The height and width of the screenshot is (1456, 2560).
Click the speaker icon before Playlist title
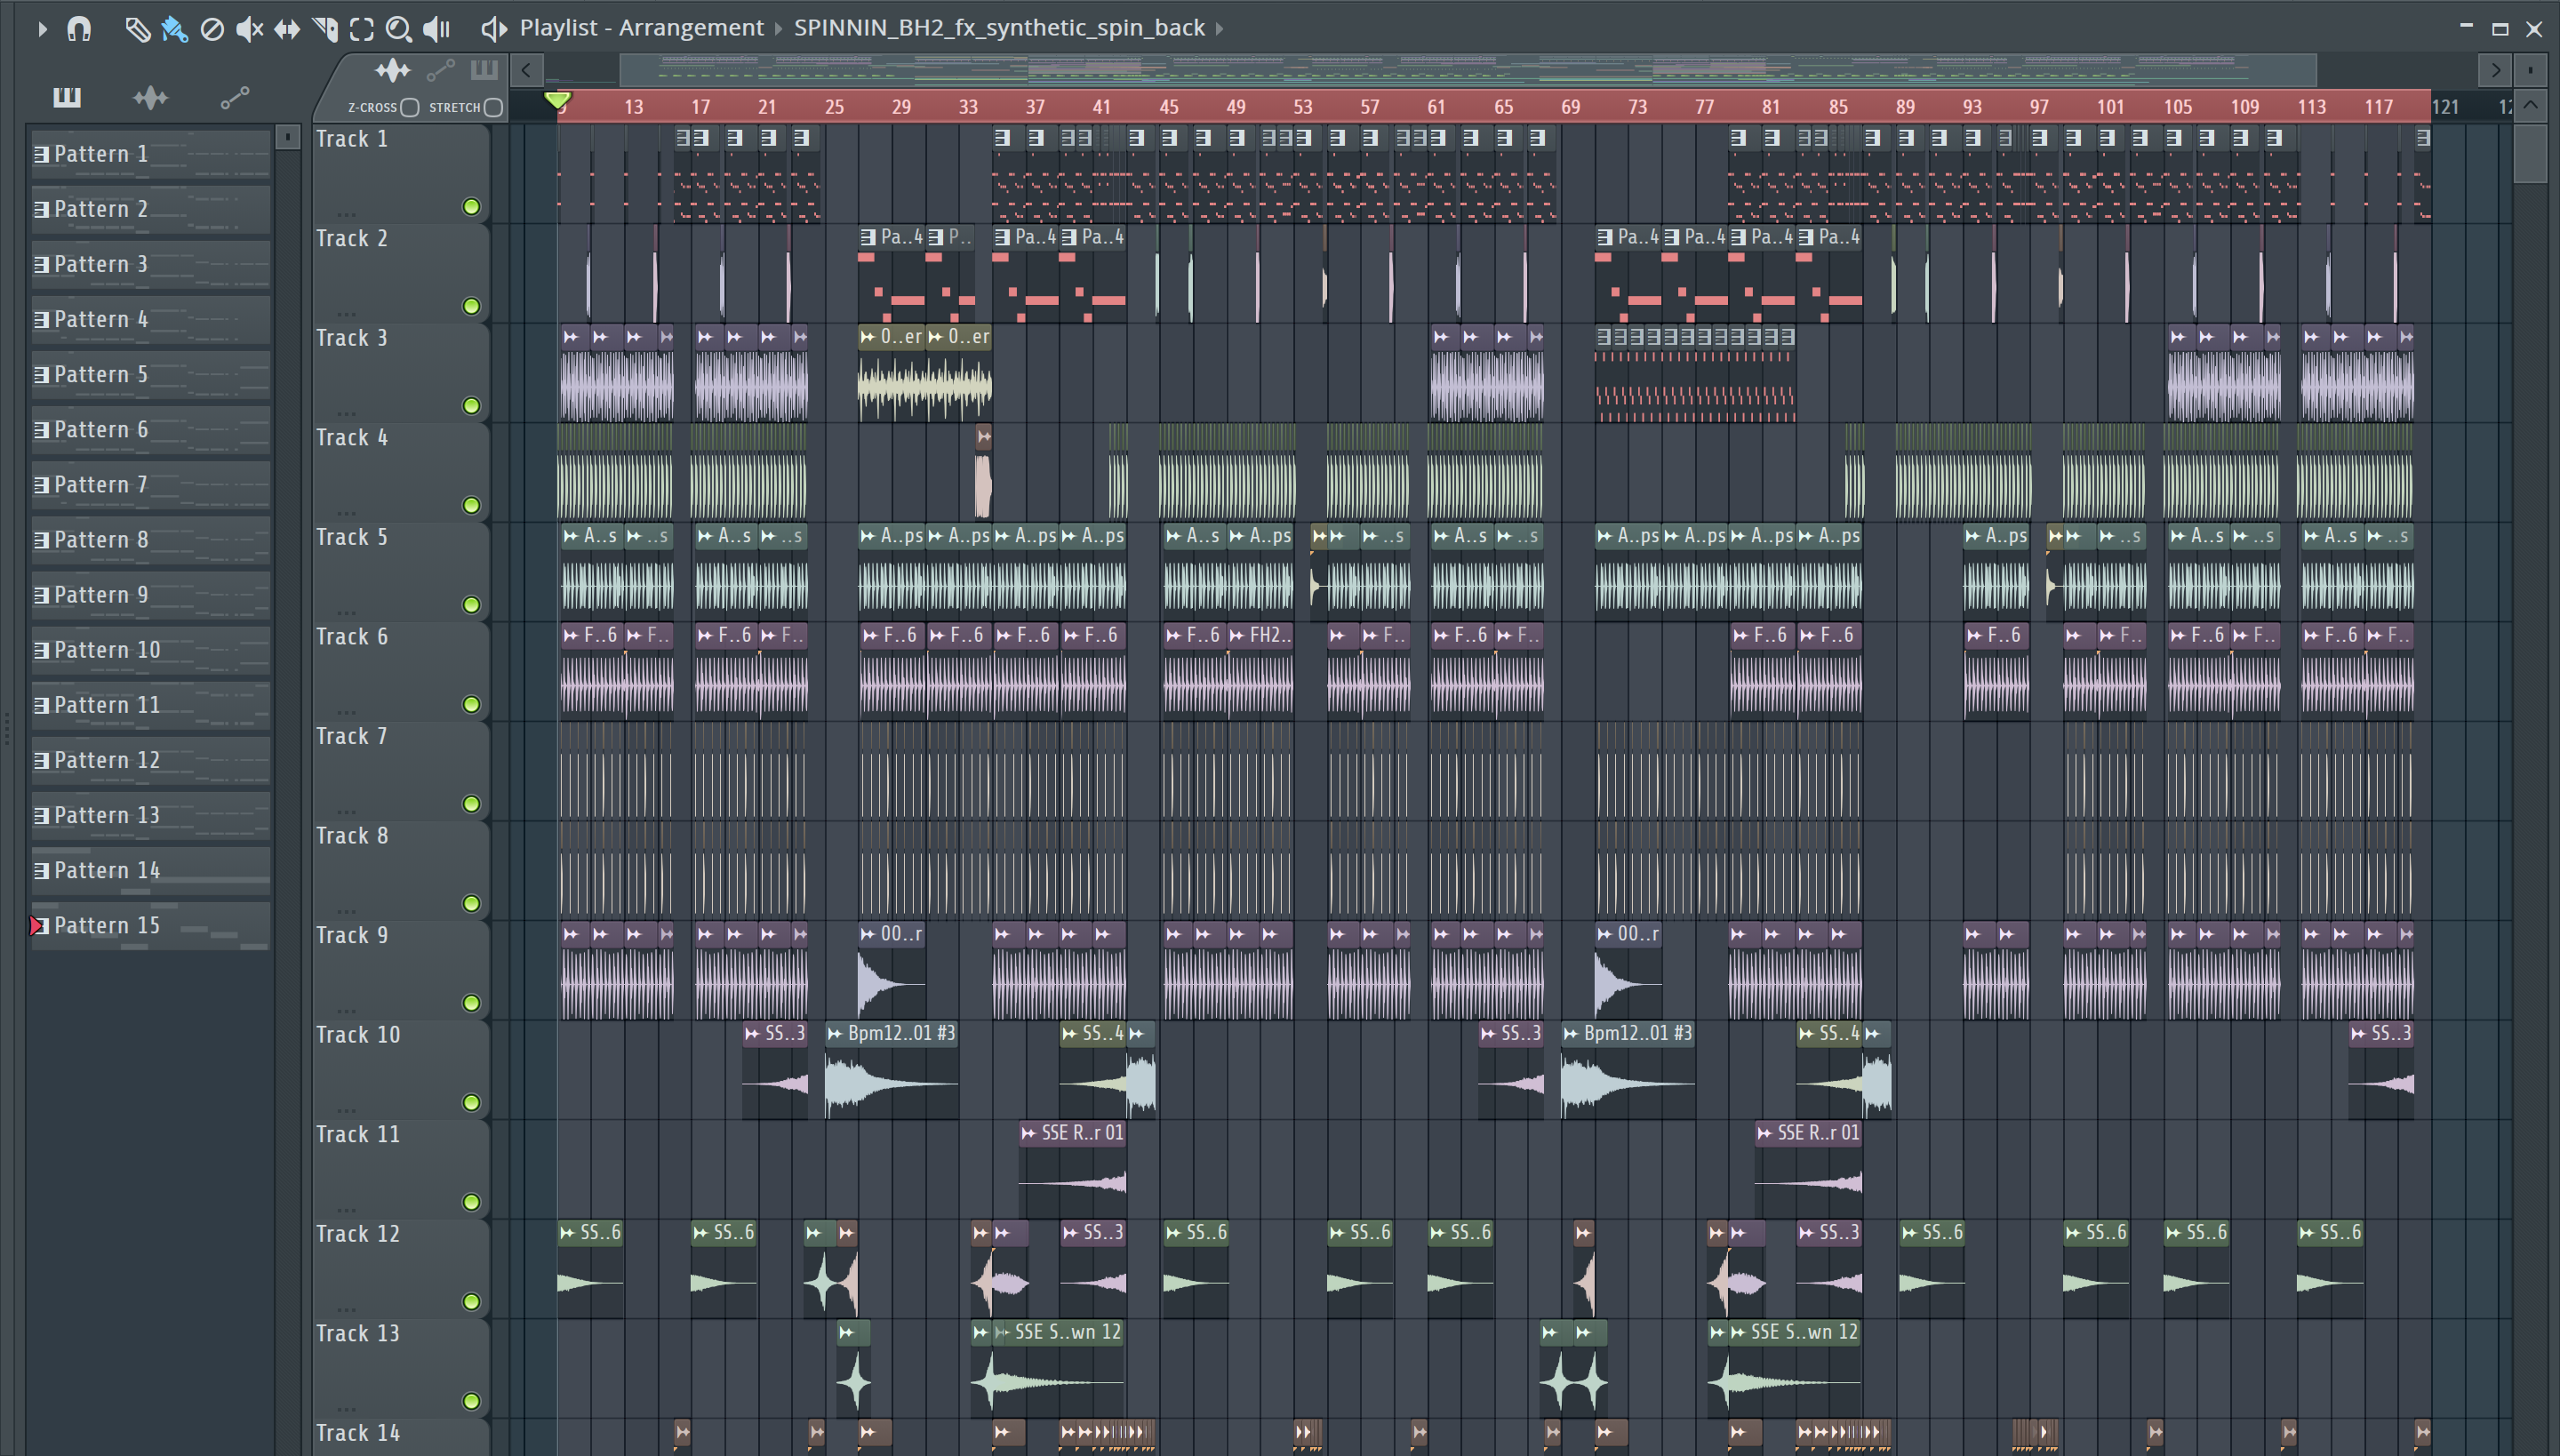click(494, 29)
